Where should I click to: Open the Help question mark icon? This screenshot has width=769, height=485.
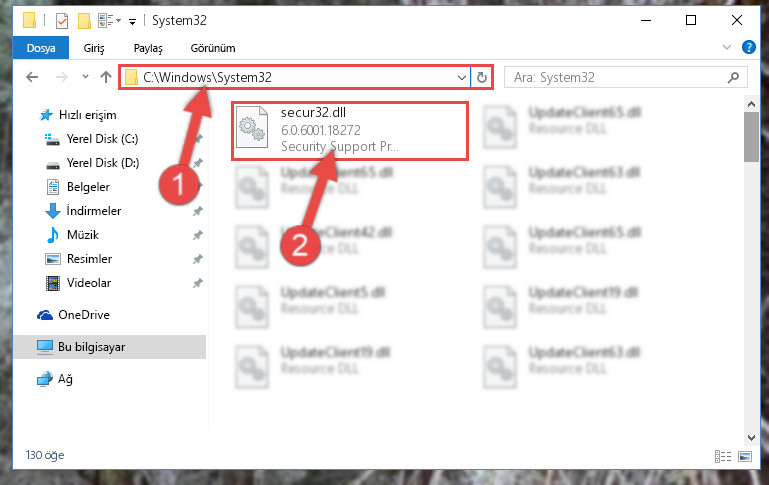748,48
